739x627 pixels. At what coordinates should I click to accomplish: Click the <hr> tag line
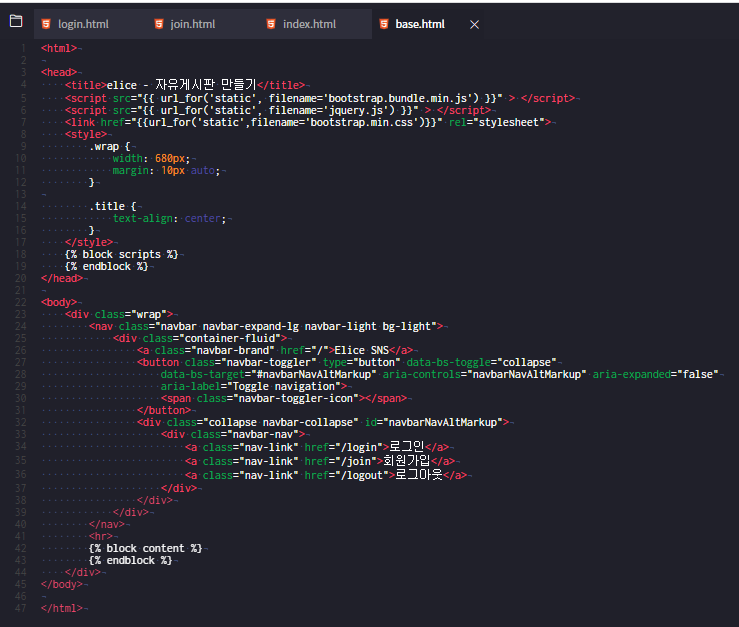(x=101, y=536)
